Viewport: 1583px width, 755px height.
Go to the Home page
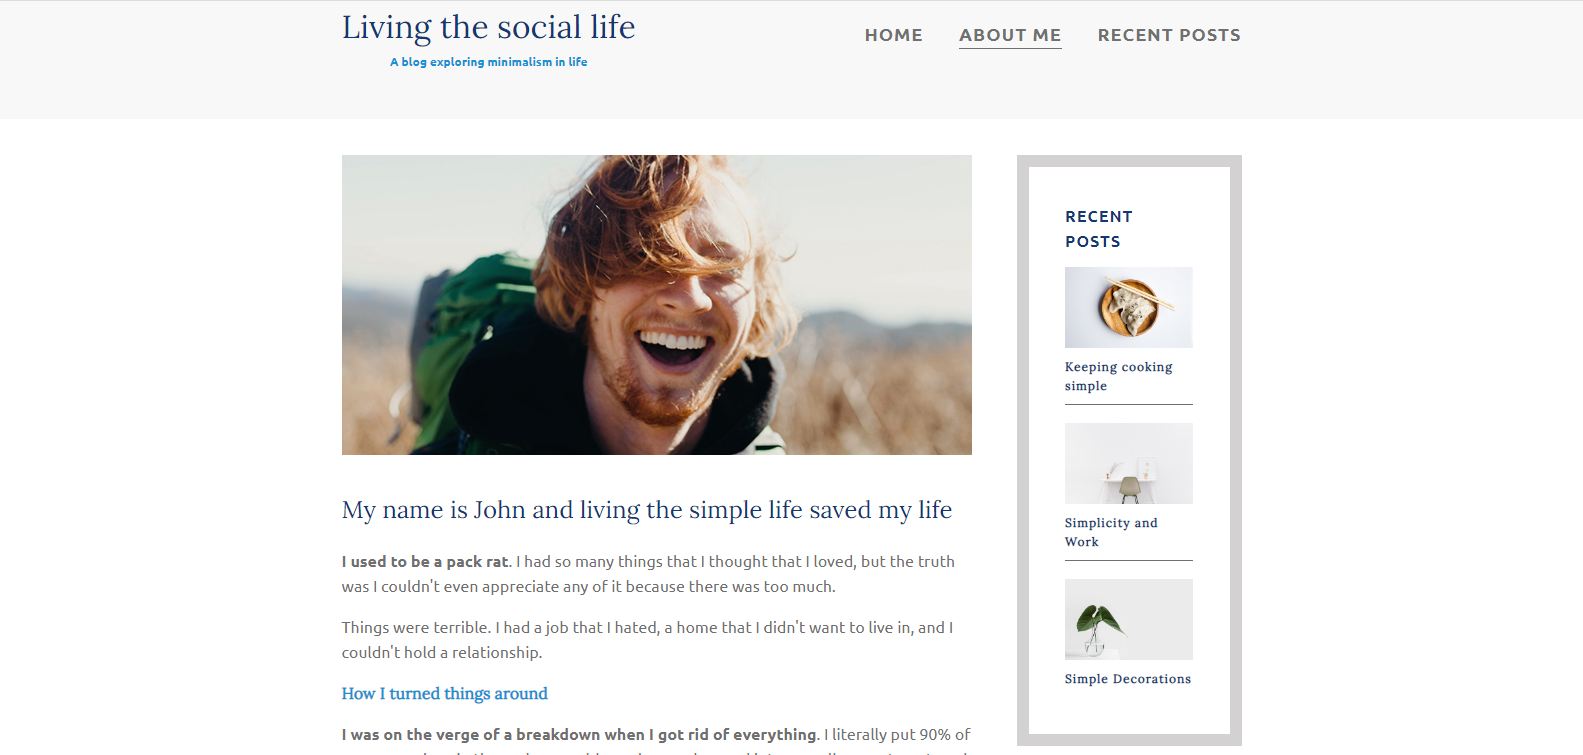pyautogui.click(x=893, y=35)
